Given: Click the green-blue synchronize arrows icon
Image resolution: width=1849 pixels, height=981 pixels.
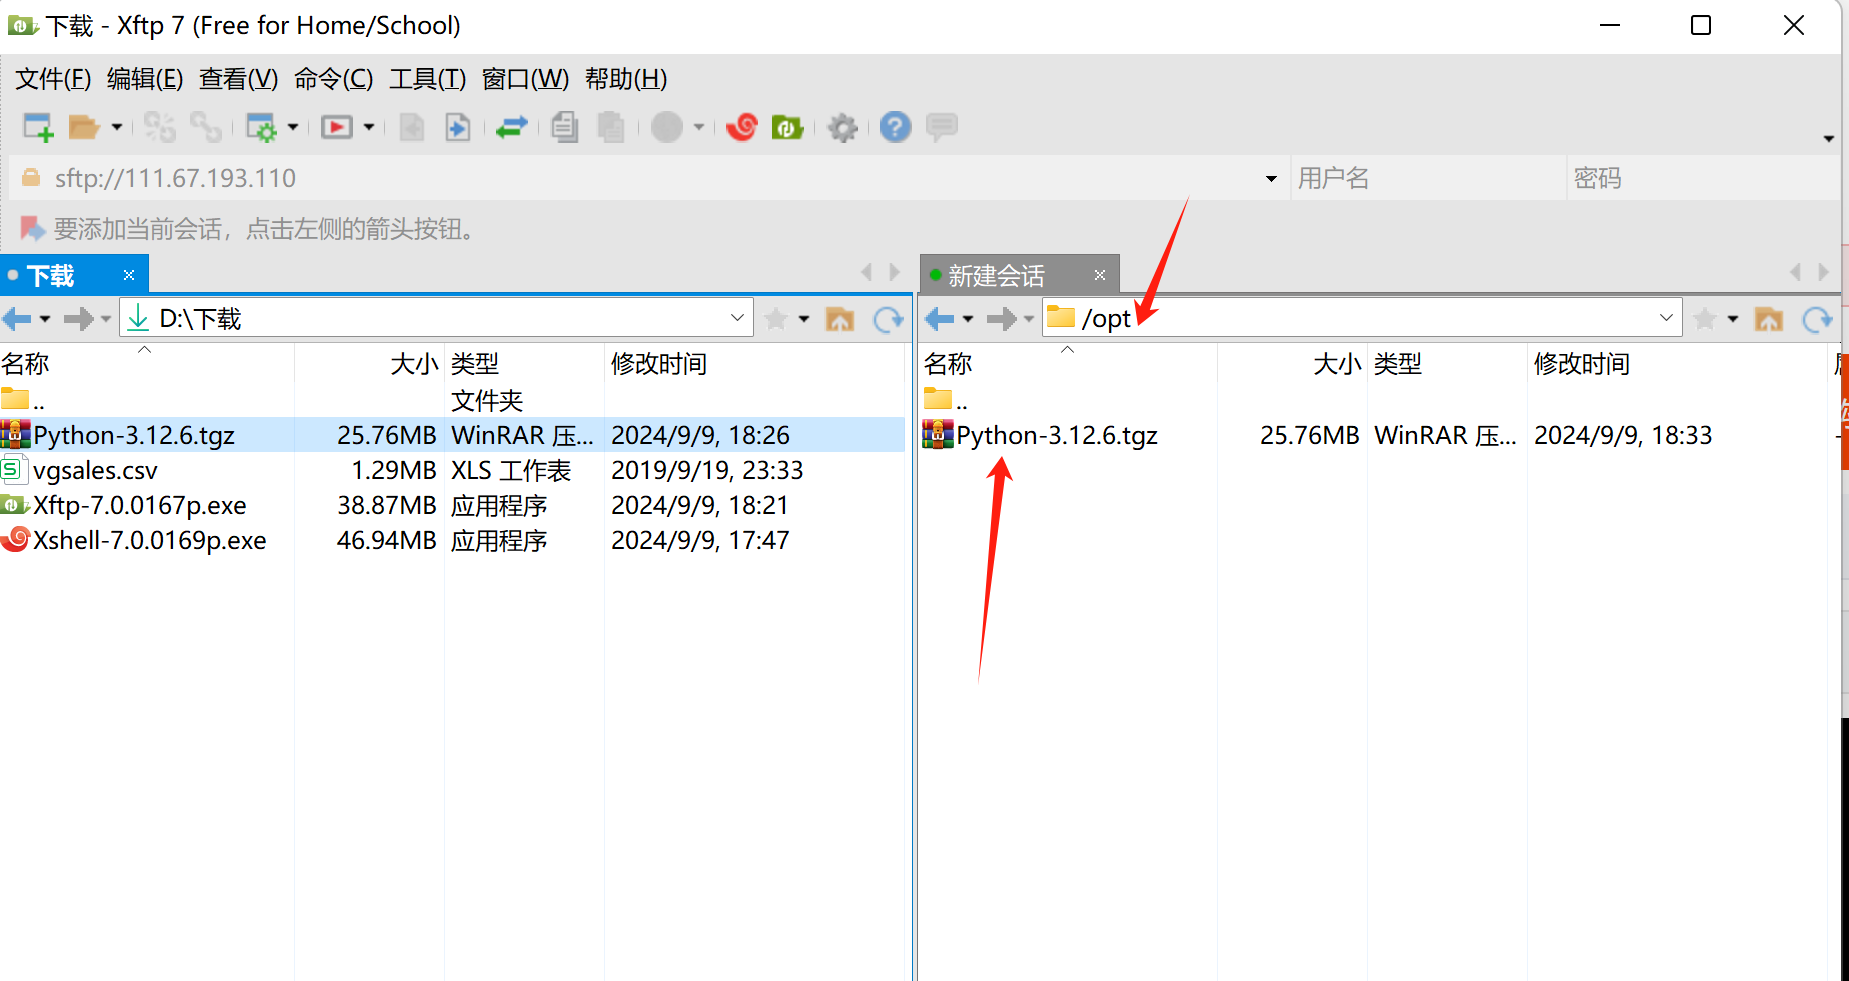Looking at the screenshot, I should click(x=512, y=127).
